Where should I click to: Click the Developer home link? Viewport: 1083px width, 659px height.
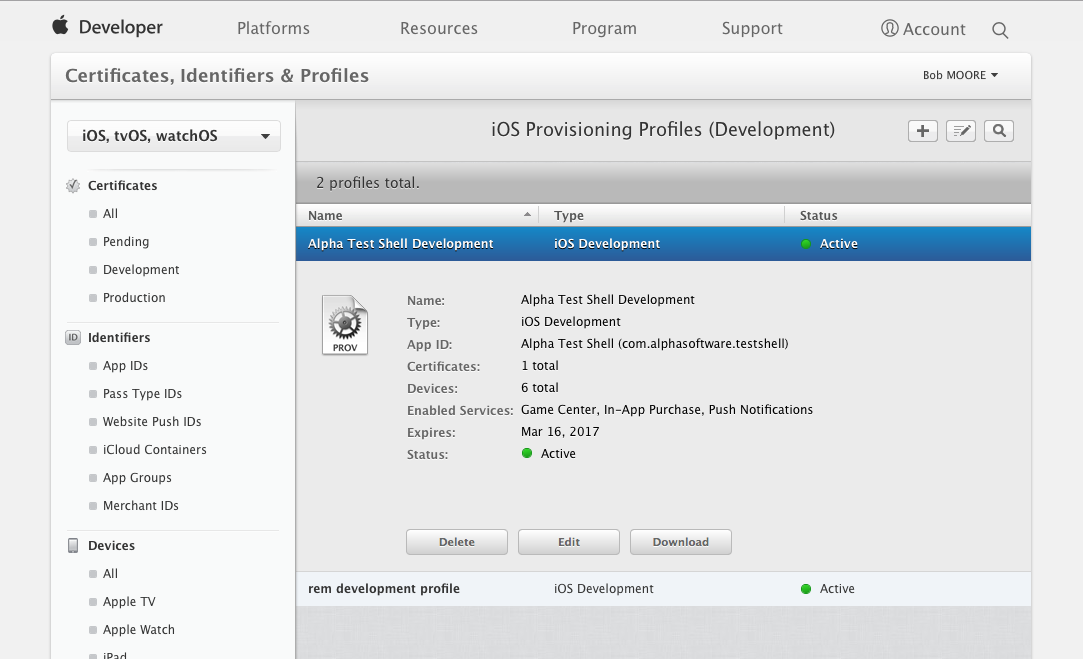tap(121, 27)
